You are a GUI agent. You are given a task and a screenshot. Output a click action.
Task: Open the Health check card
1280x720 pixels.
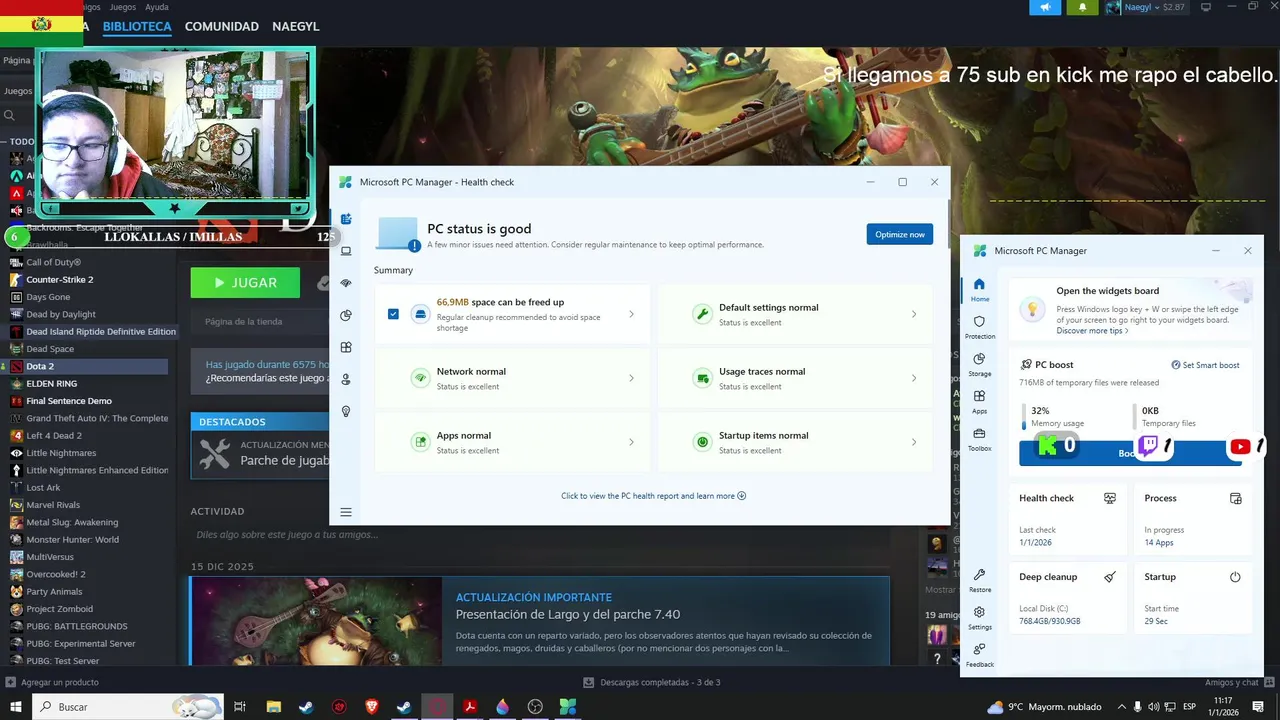pyautogui.click(x=1068, y=519)
